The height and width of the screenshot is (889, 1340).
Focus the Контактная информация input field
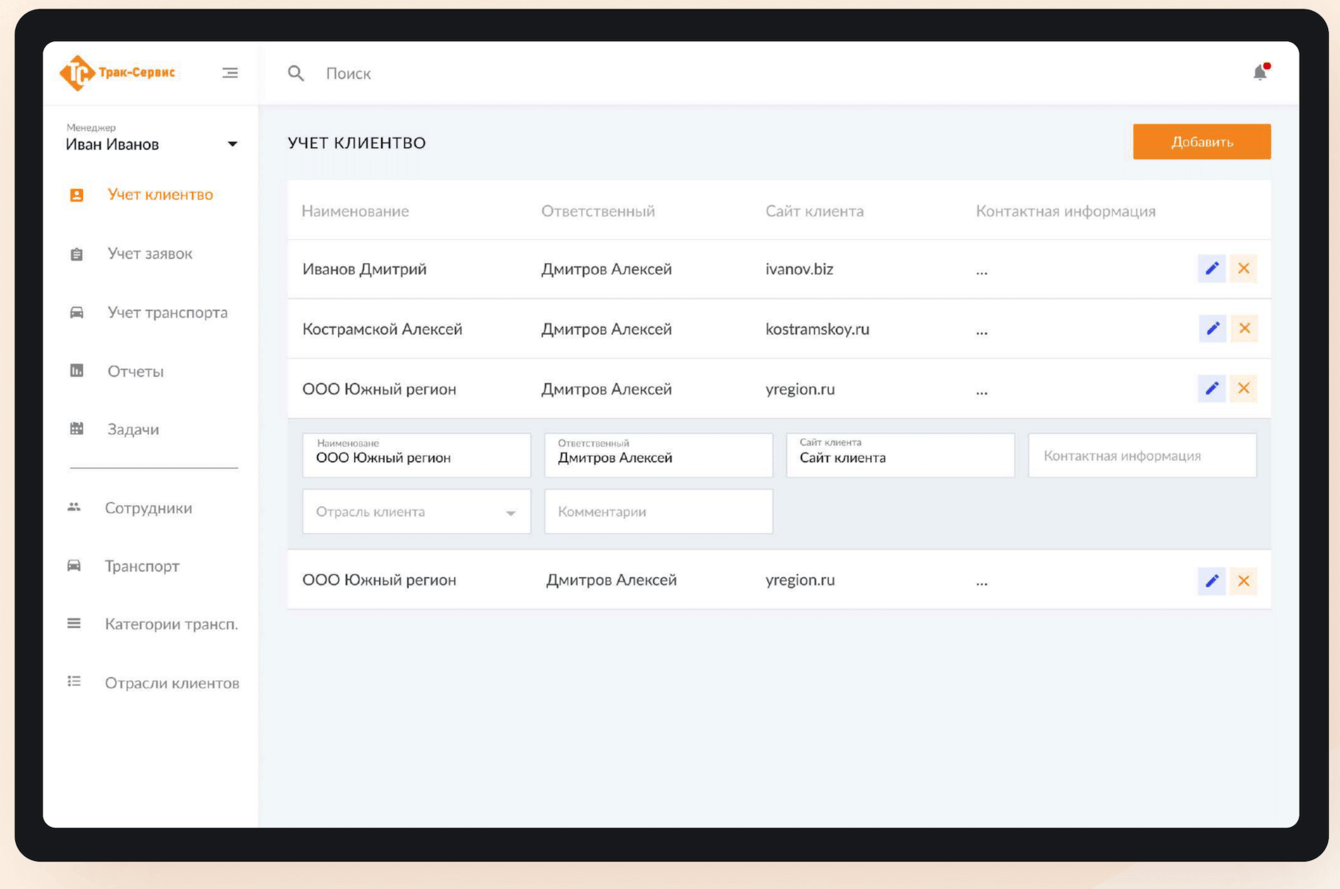(1142, 455)
